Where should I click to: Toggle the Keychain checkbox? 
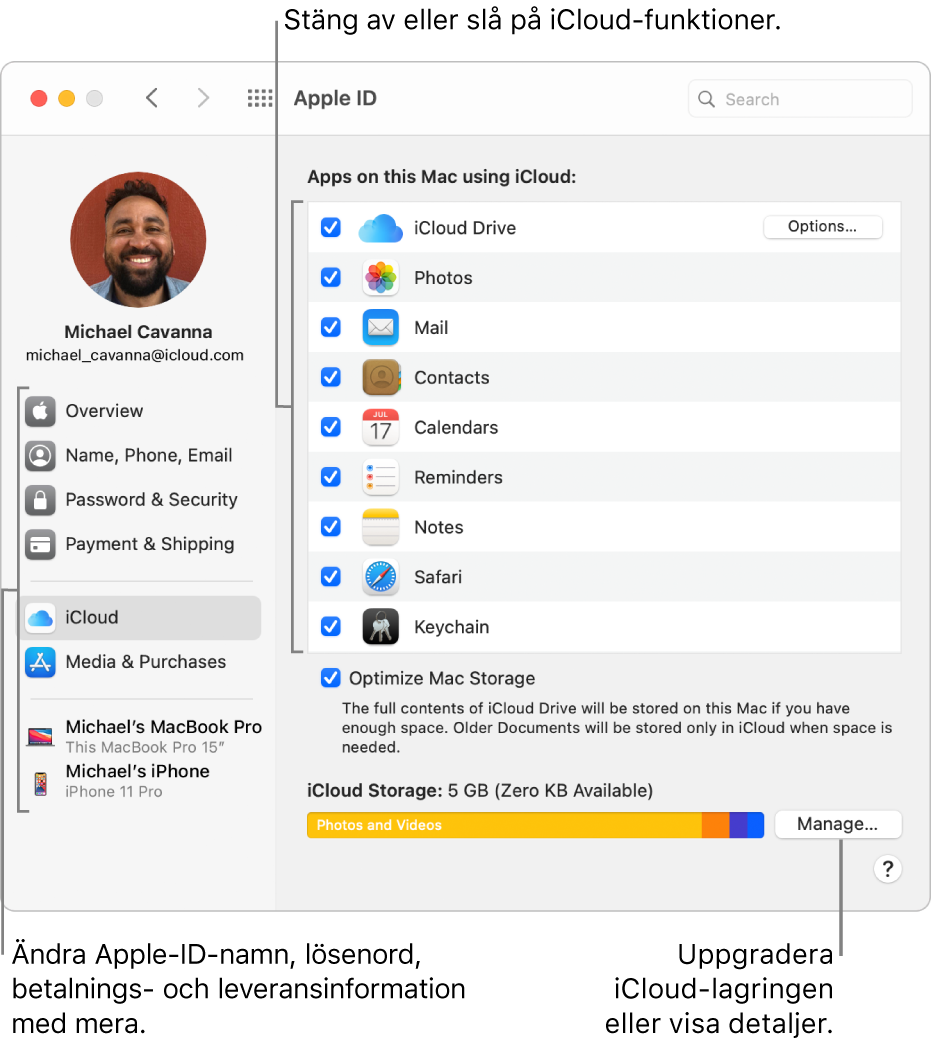point(331,626)
